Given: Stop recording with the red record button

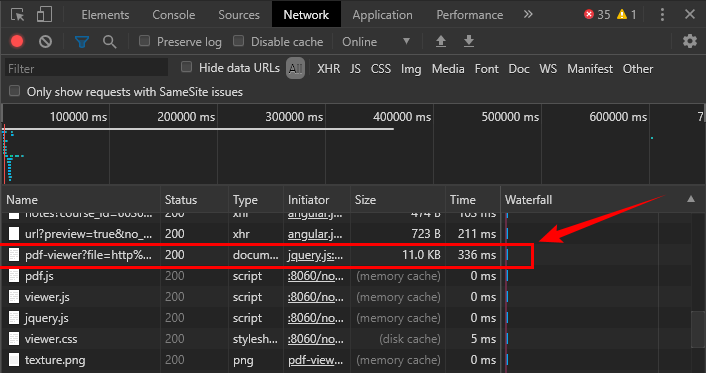Looking at the screenshot, I should click(x=17, y=41).
